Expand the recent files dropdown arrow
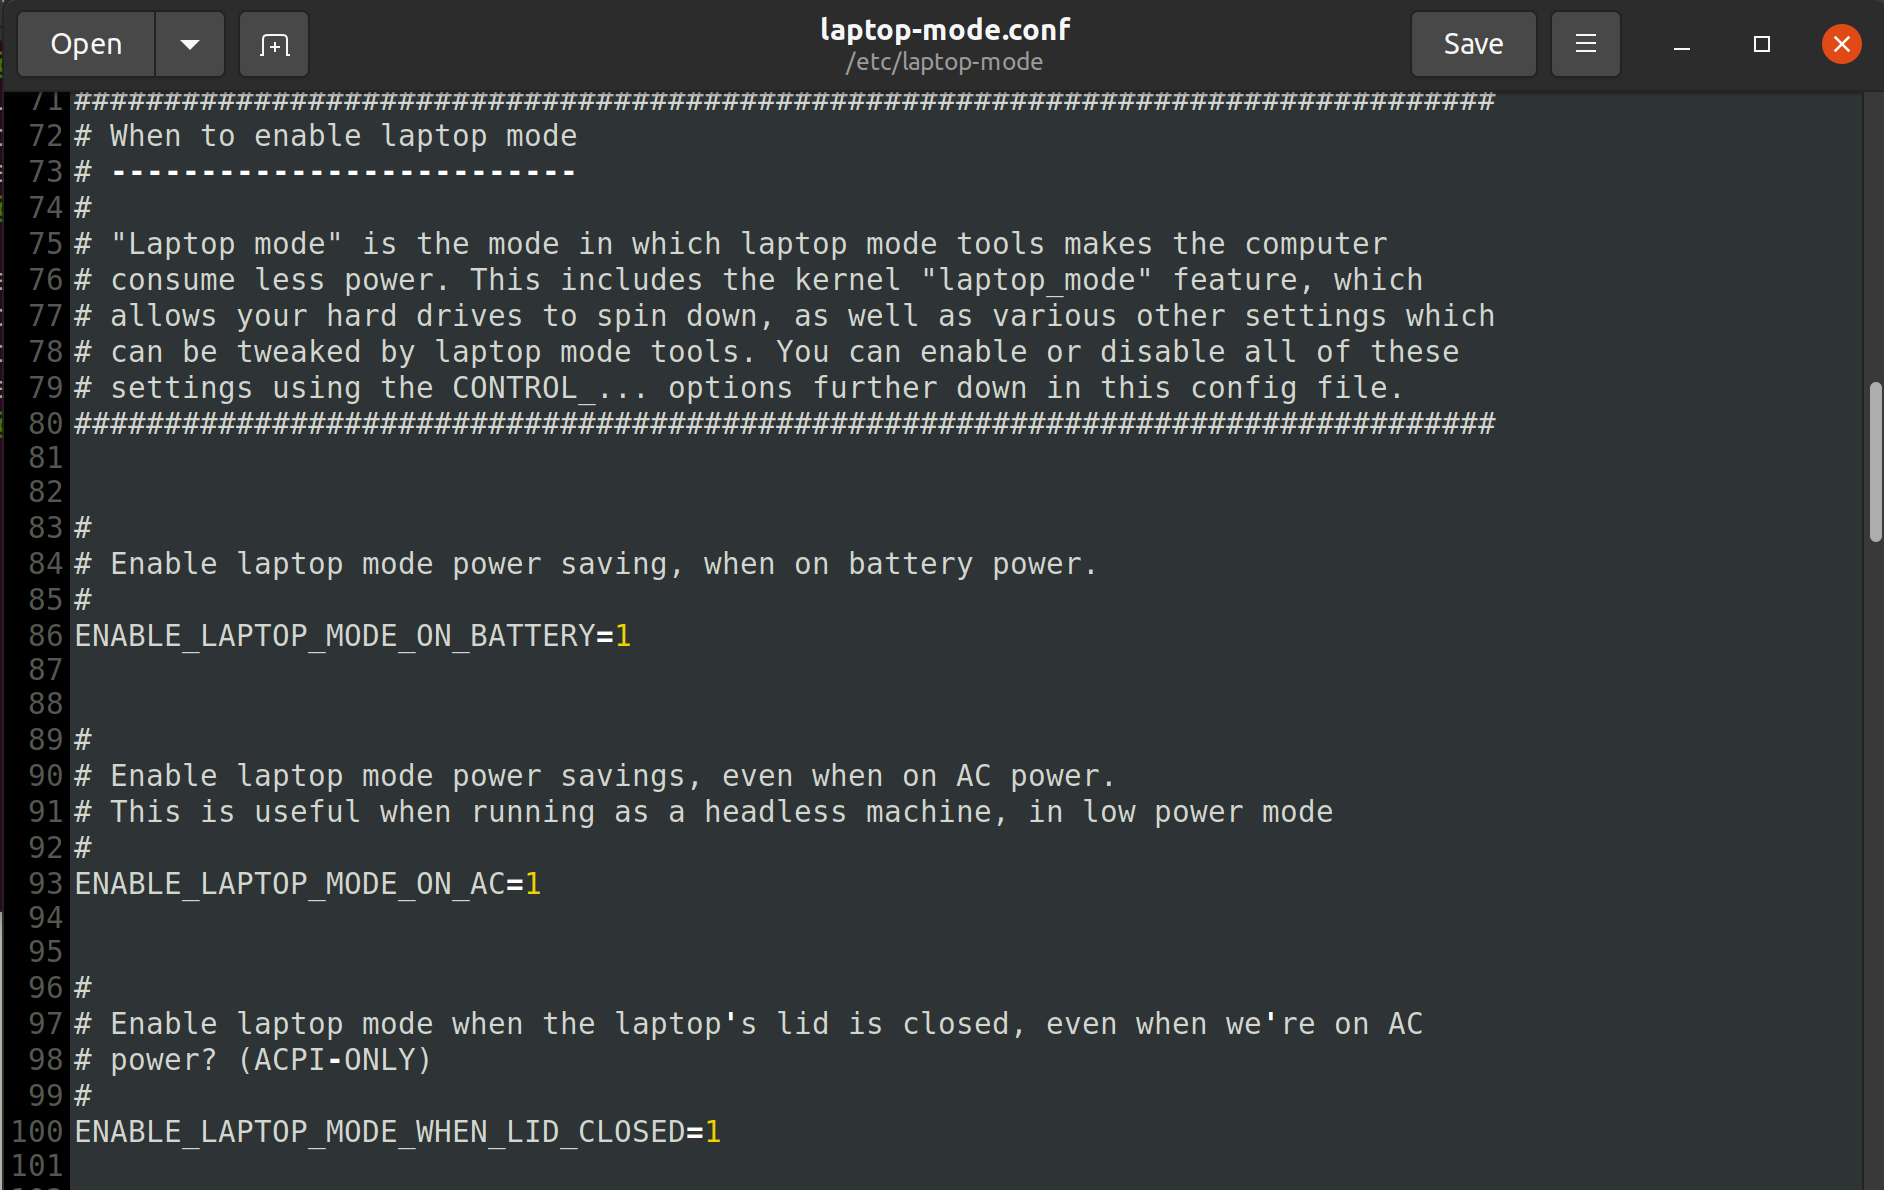This screenshot has height=1190, width=1884. click(x=190, y=44)
